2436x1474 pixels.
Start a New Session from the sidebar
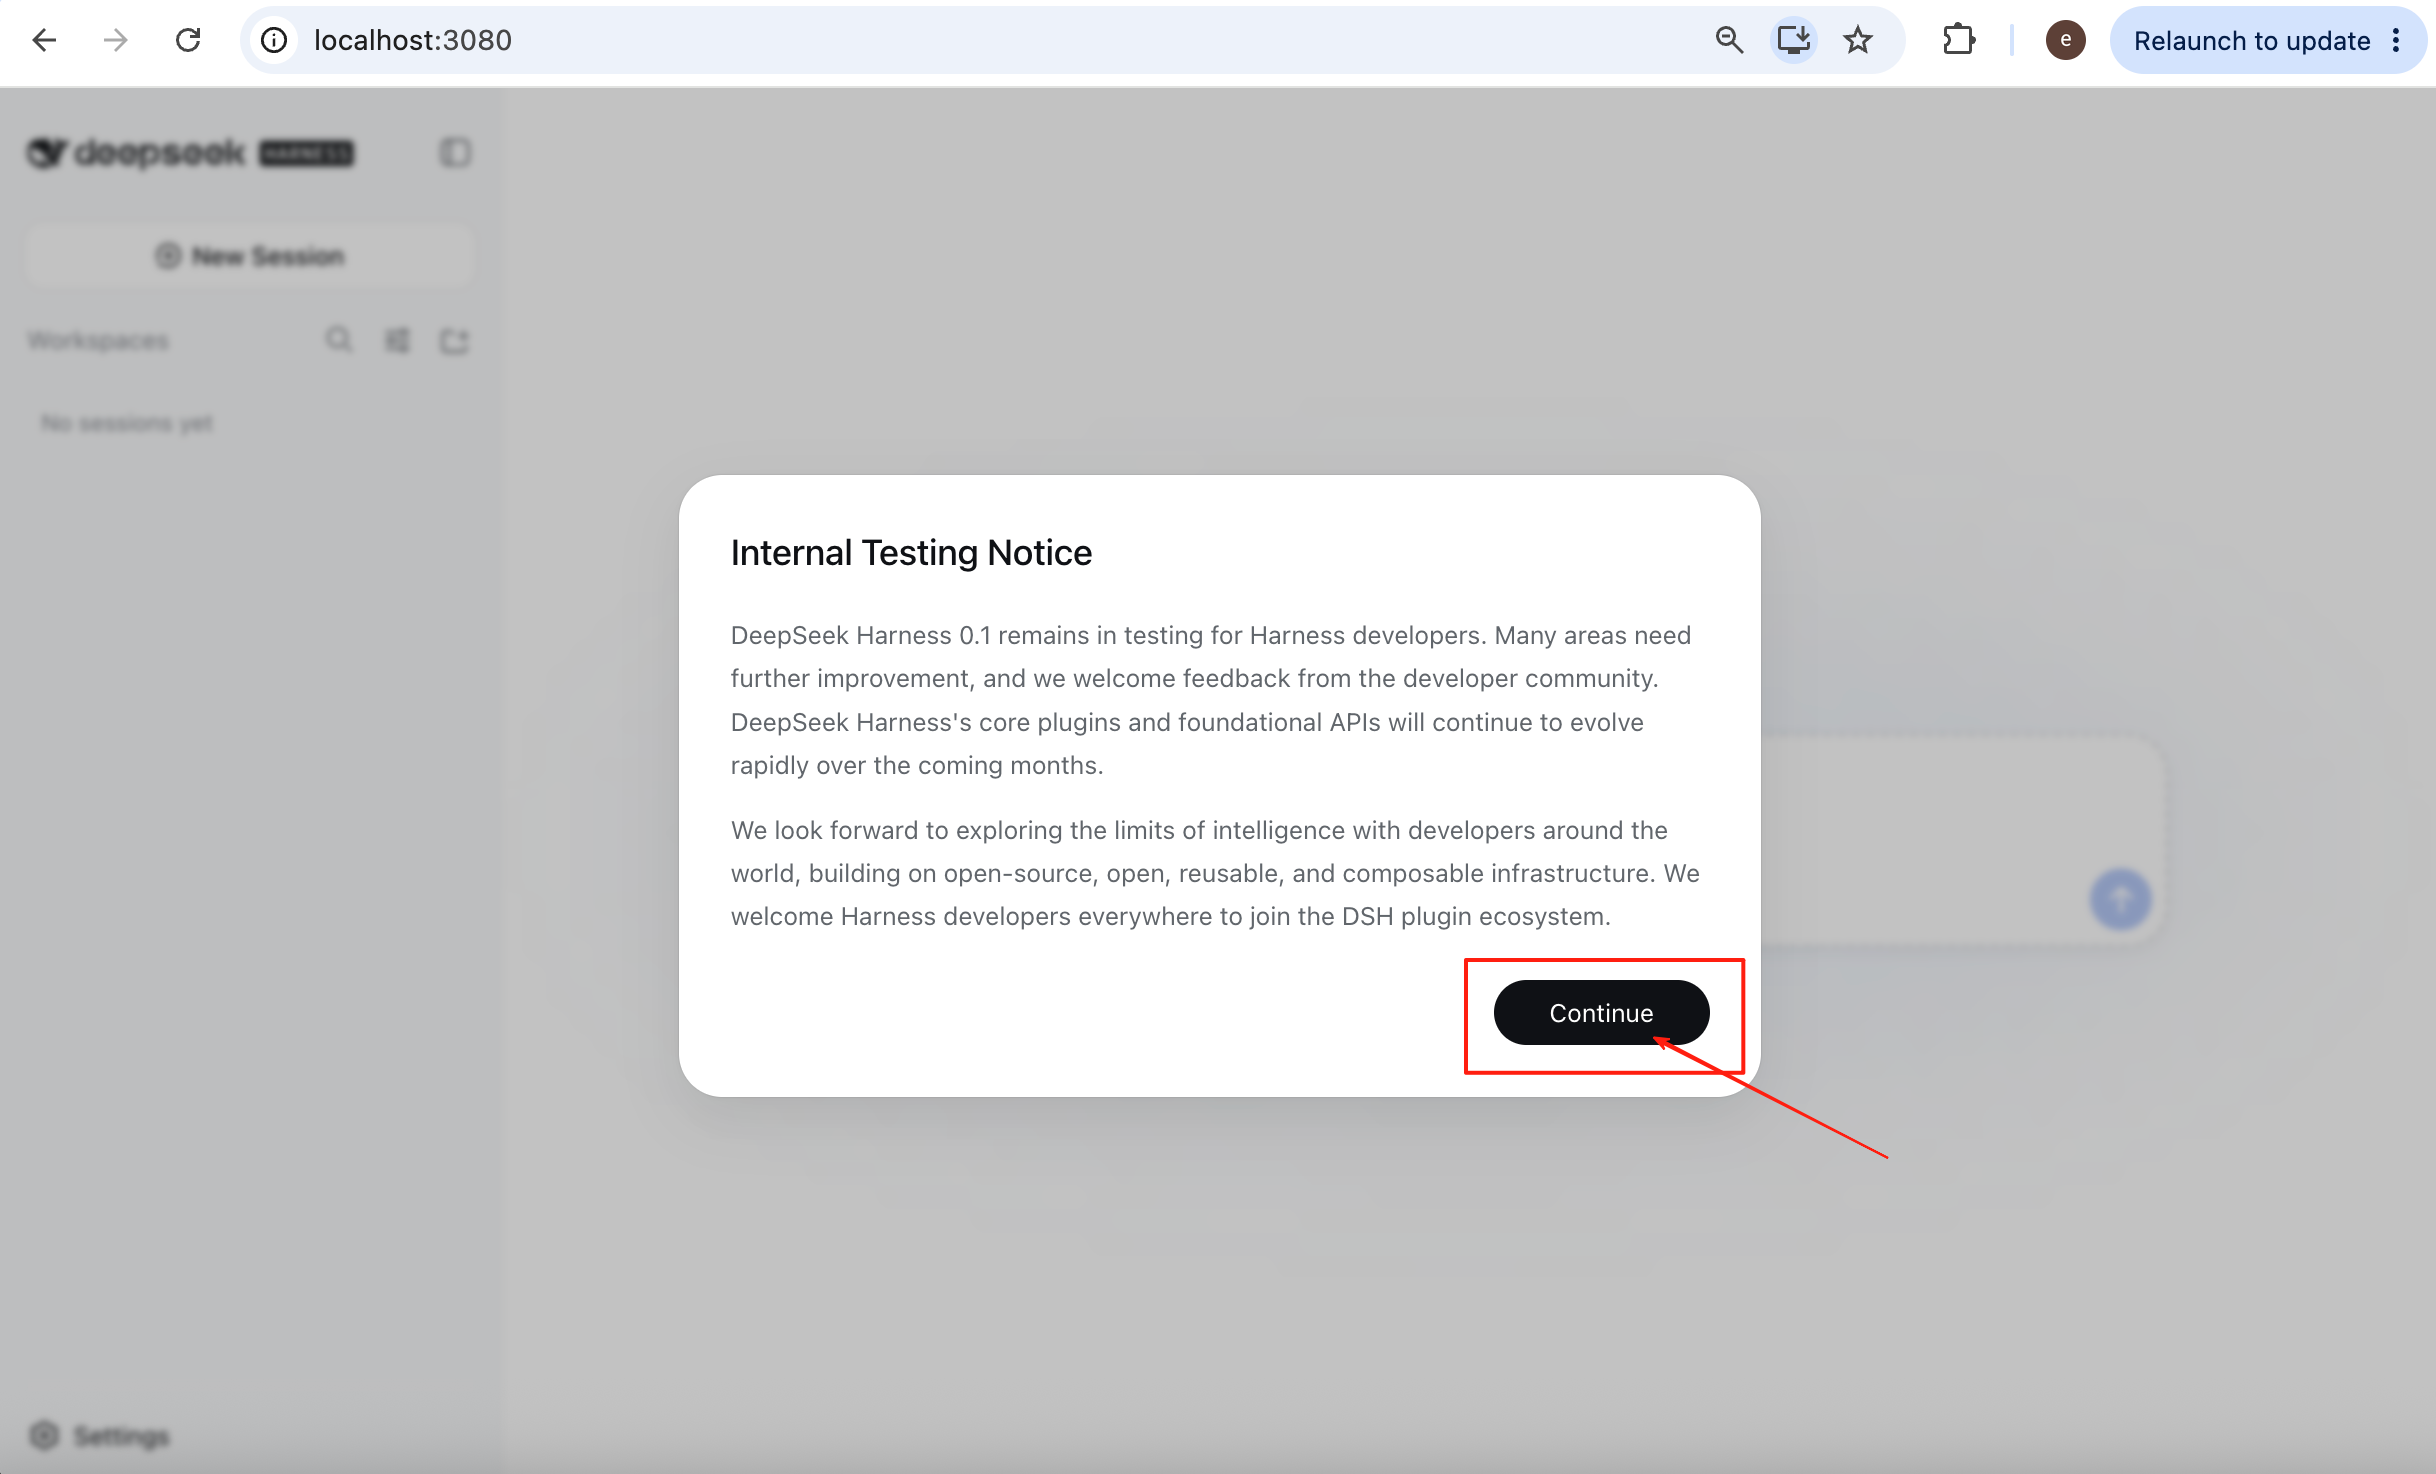coord(249,256)
